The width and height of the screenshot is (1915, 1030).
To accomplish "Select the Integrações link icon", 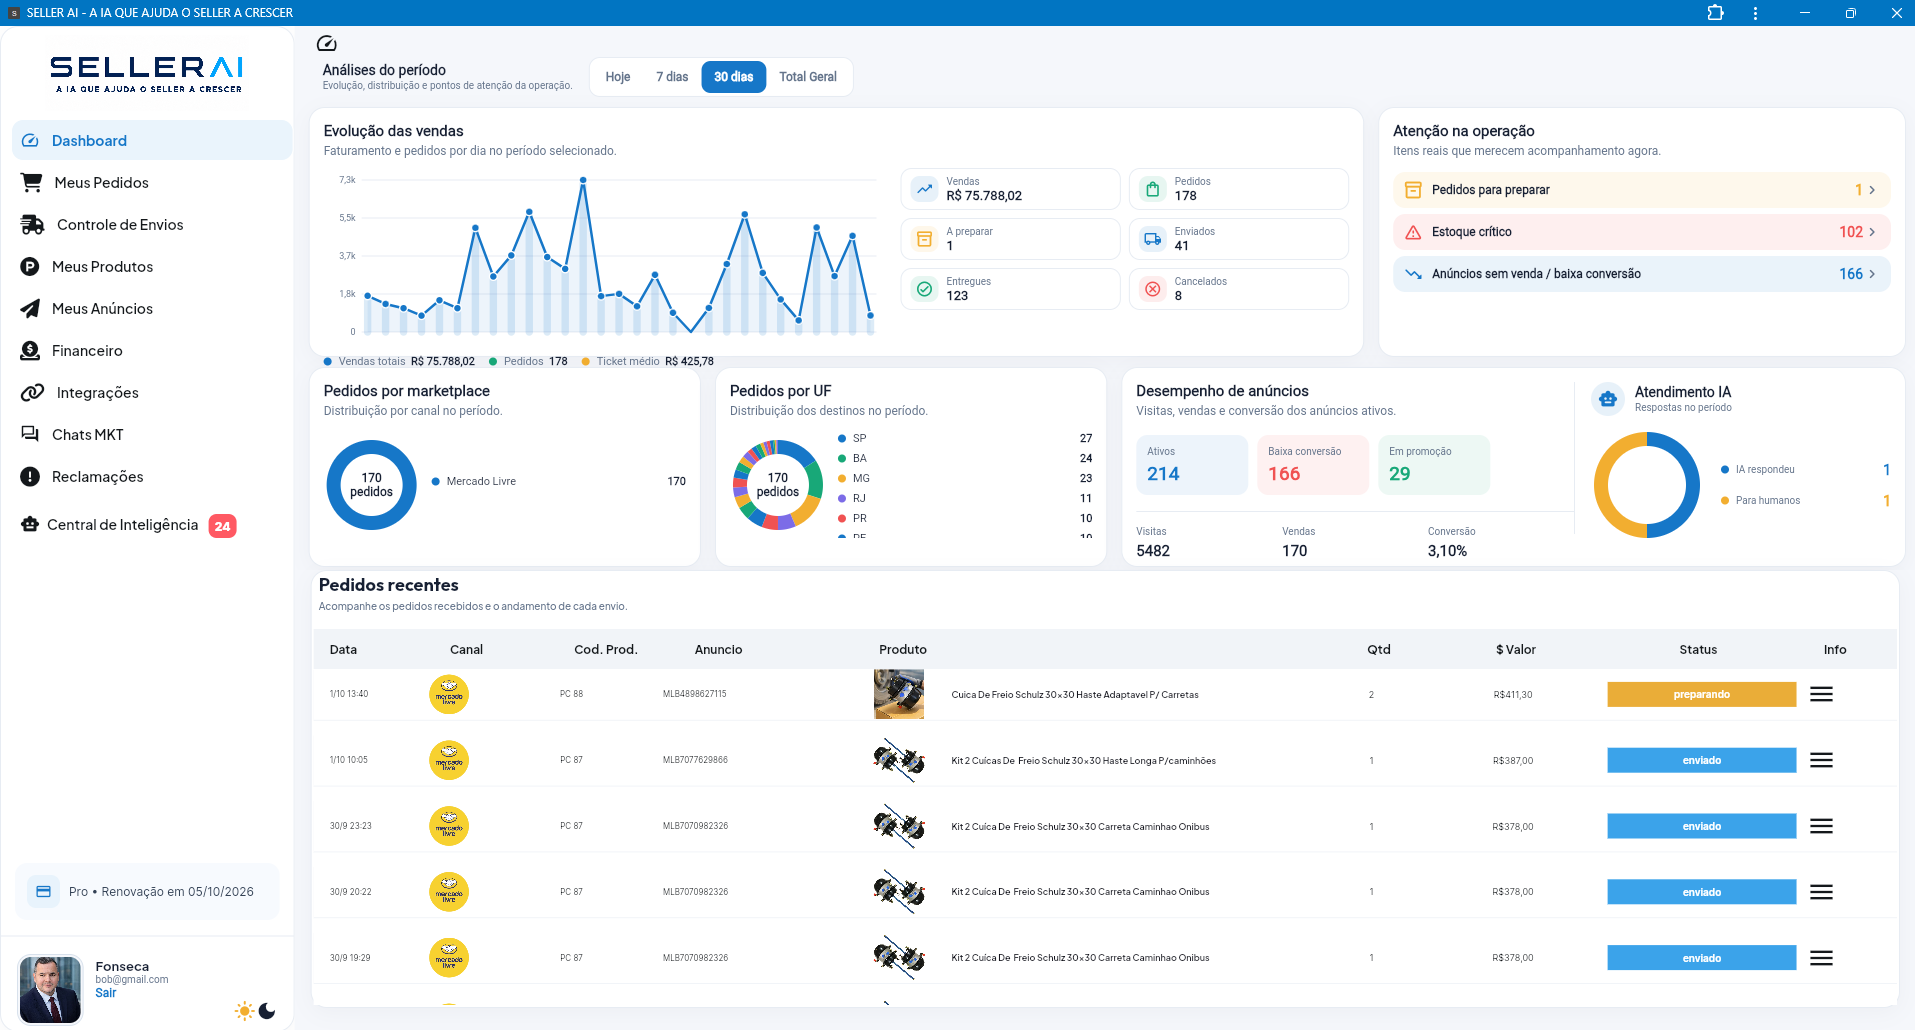I will (x=32, y=393).
